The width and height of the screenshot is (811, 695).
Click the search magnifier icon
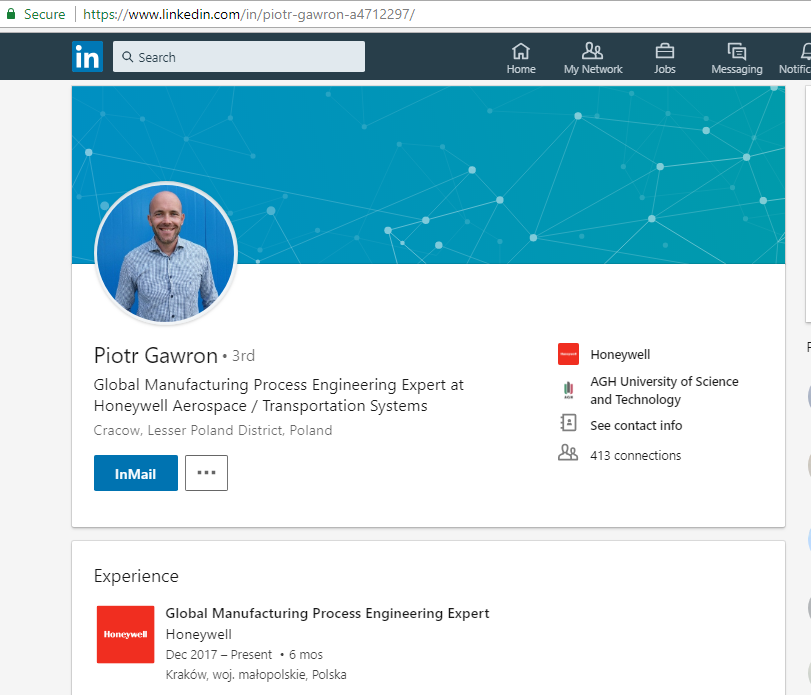(127, 57)
